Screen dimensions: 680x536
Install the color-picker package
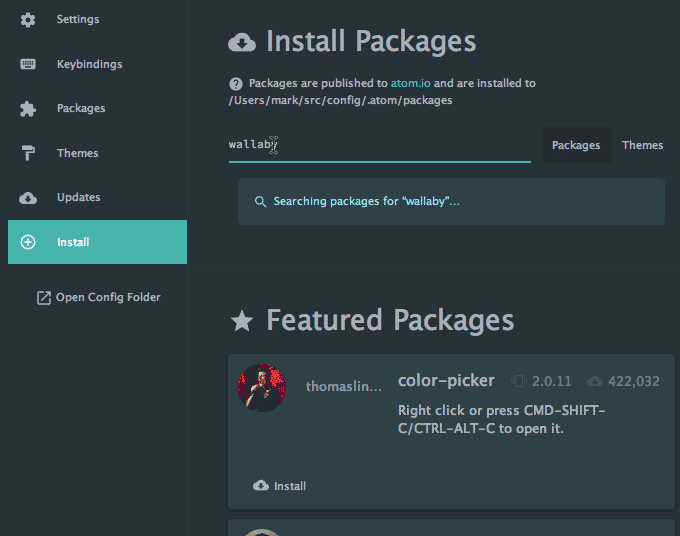tap(280, 486)
